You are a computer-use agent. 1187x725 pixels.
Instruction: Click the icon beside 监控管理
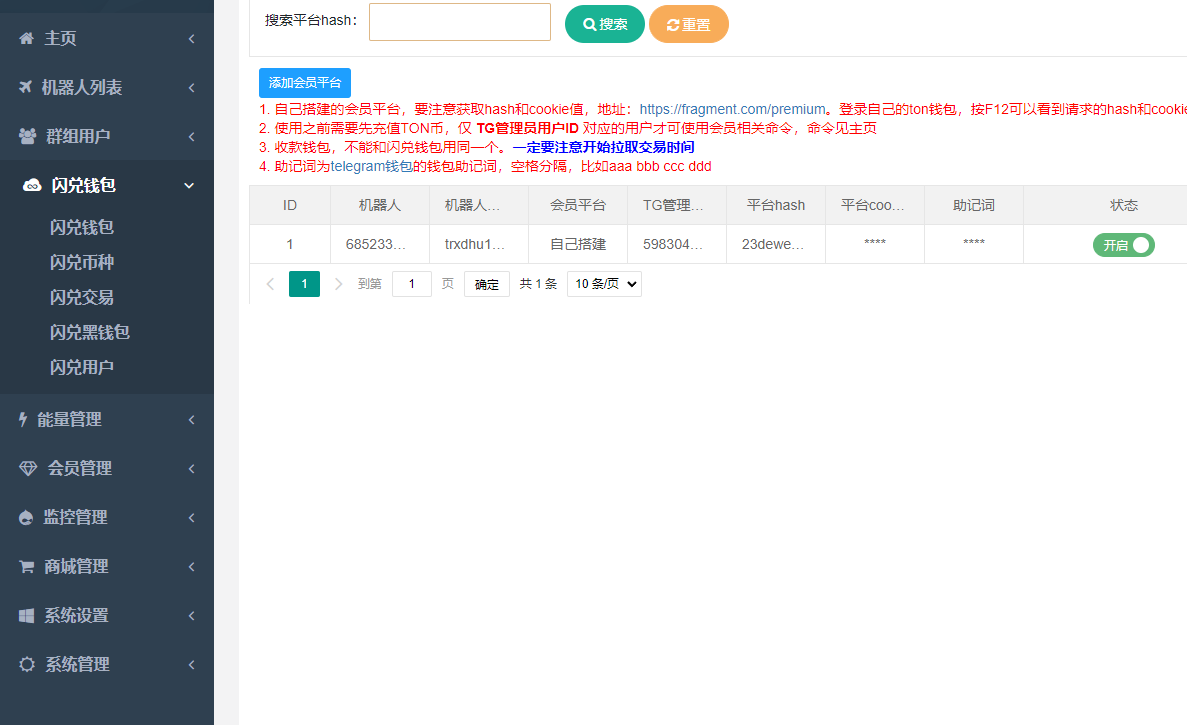point(26,518)
